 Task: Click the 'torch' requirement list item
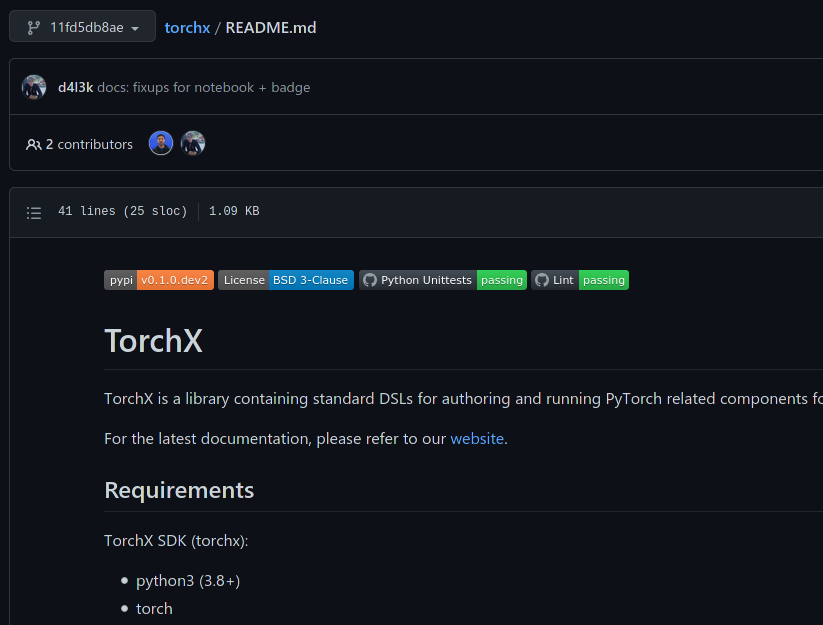(x=154, y=609)
